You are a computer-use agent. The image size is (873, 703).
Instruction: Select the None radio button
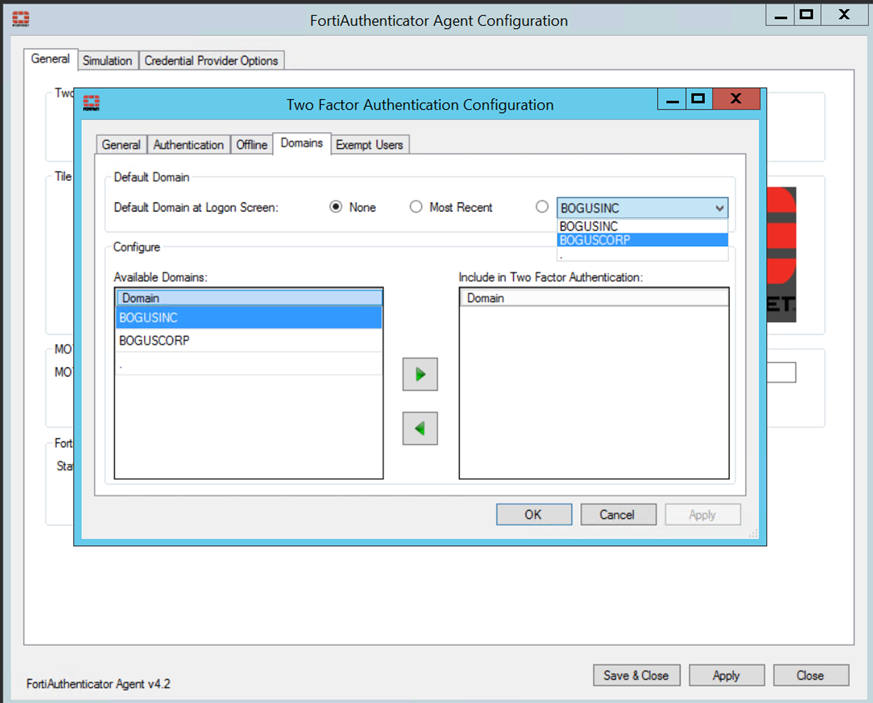click(336, 207)
